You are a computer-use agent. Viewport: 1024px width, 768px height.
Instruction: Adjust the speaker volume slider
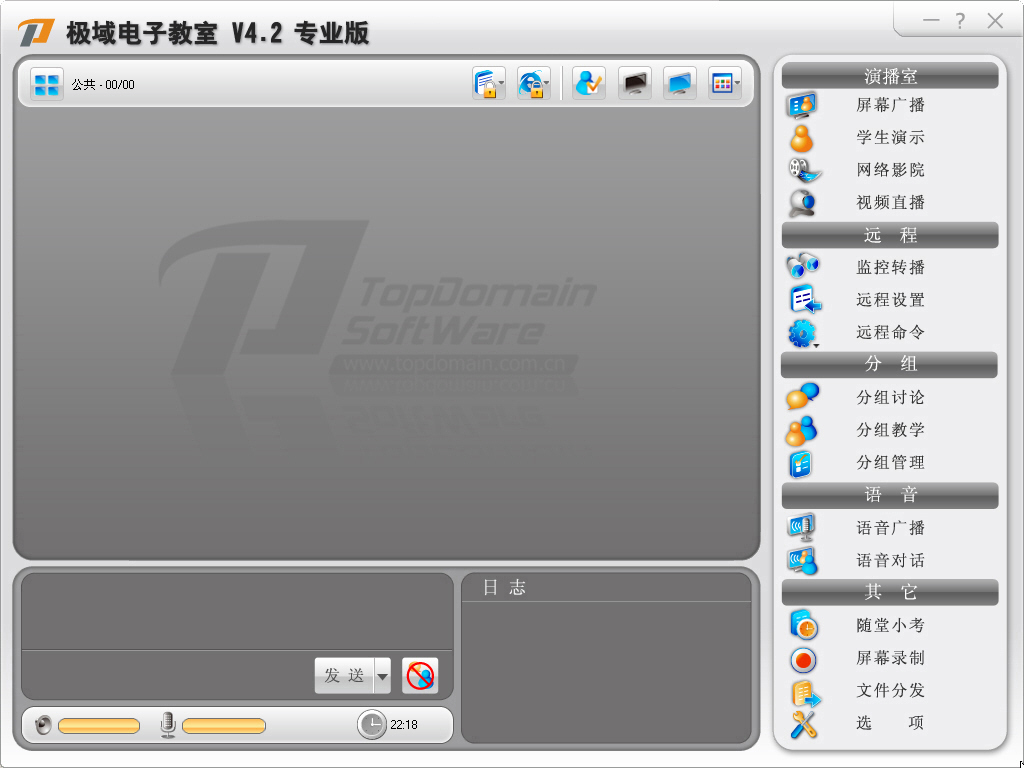click(x=99, y=726)
